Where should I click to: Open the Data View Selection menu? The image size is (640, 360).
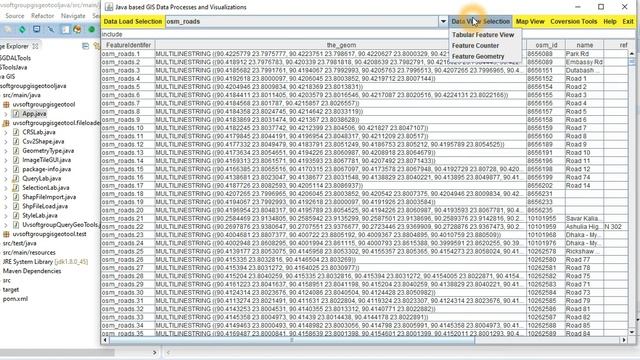click(480, 21)
